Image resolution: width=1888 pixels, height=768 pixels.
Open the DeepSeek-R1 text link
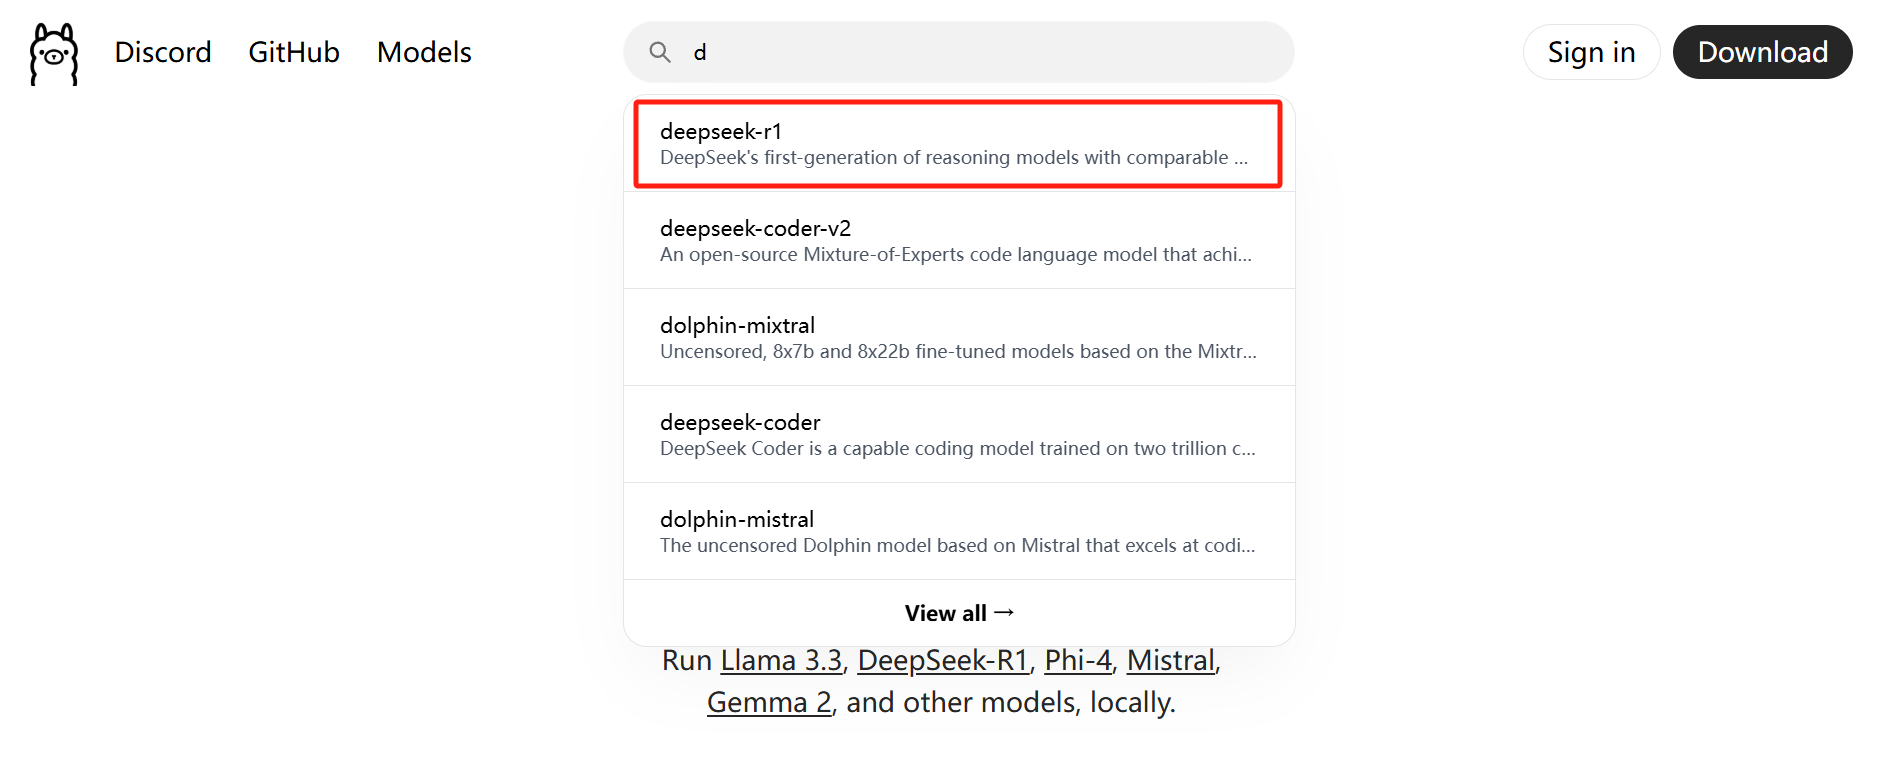tap(943, 661)
